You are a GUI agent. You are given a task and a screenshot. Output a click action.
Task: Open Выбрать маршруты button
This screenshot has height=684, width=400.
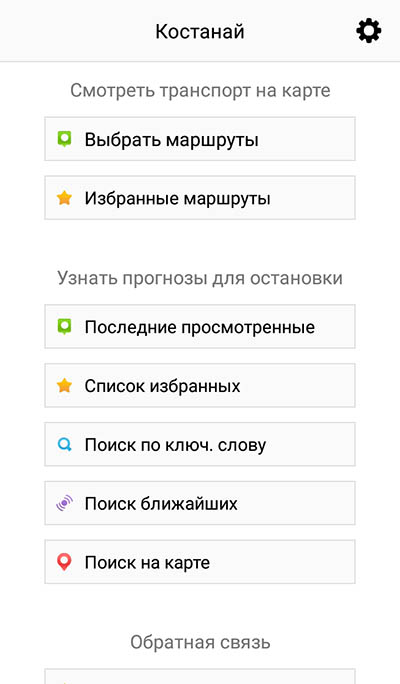click(x=200, y=139)
